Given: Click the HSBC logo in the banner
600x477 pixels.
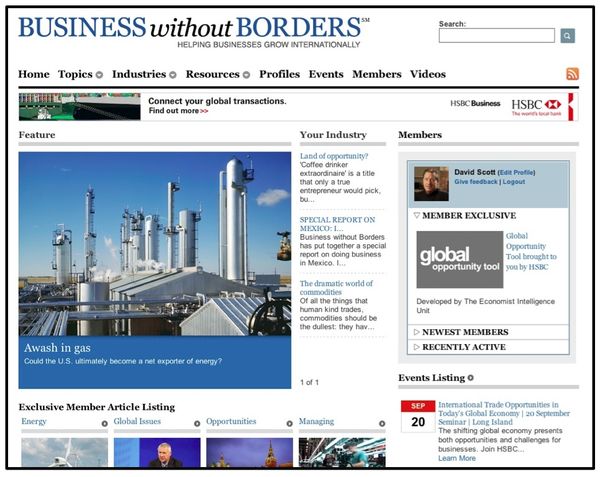Looking at the screenshot, I should (536, 107).
